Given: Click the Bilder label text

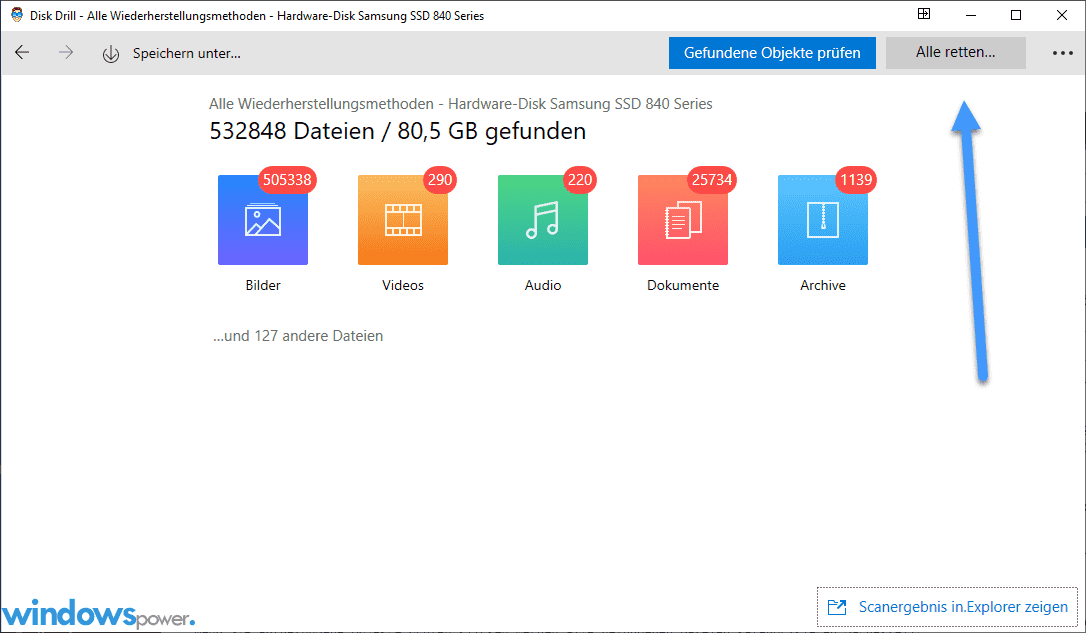Looking at the screenshot, I should 263,285.
